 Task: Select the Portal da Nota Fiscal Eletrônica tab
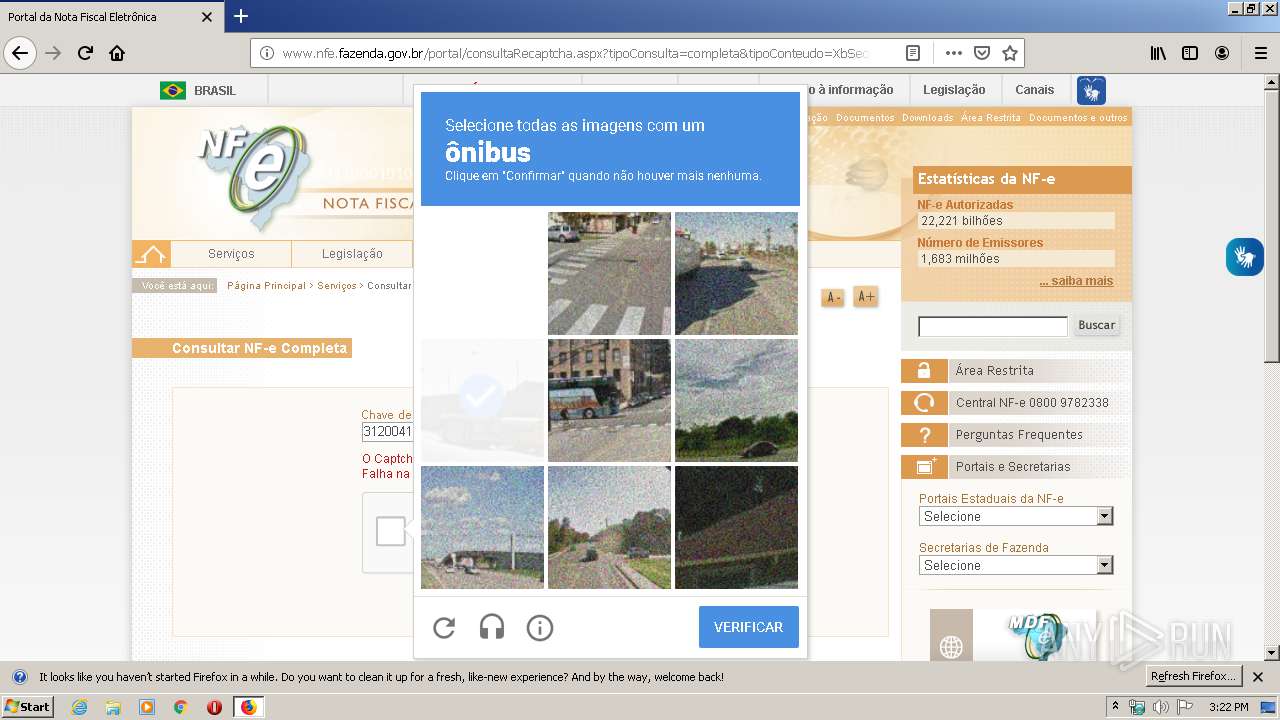coord(110,17)
